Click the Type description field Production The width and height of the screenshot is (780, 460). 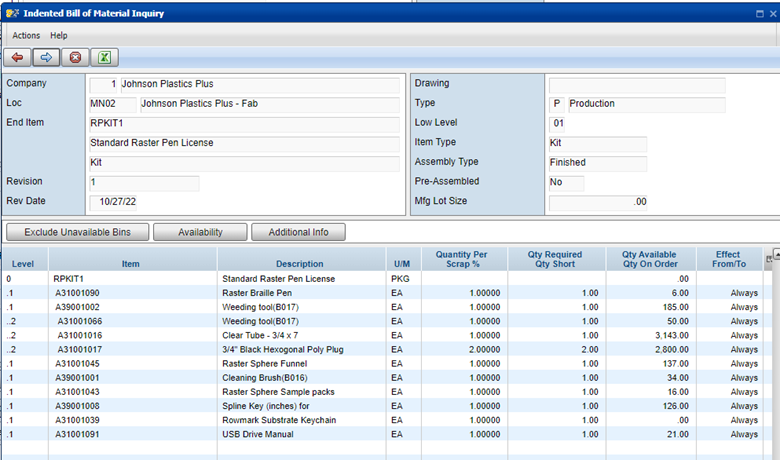pyautogui.click(x=647, y=104)
